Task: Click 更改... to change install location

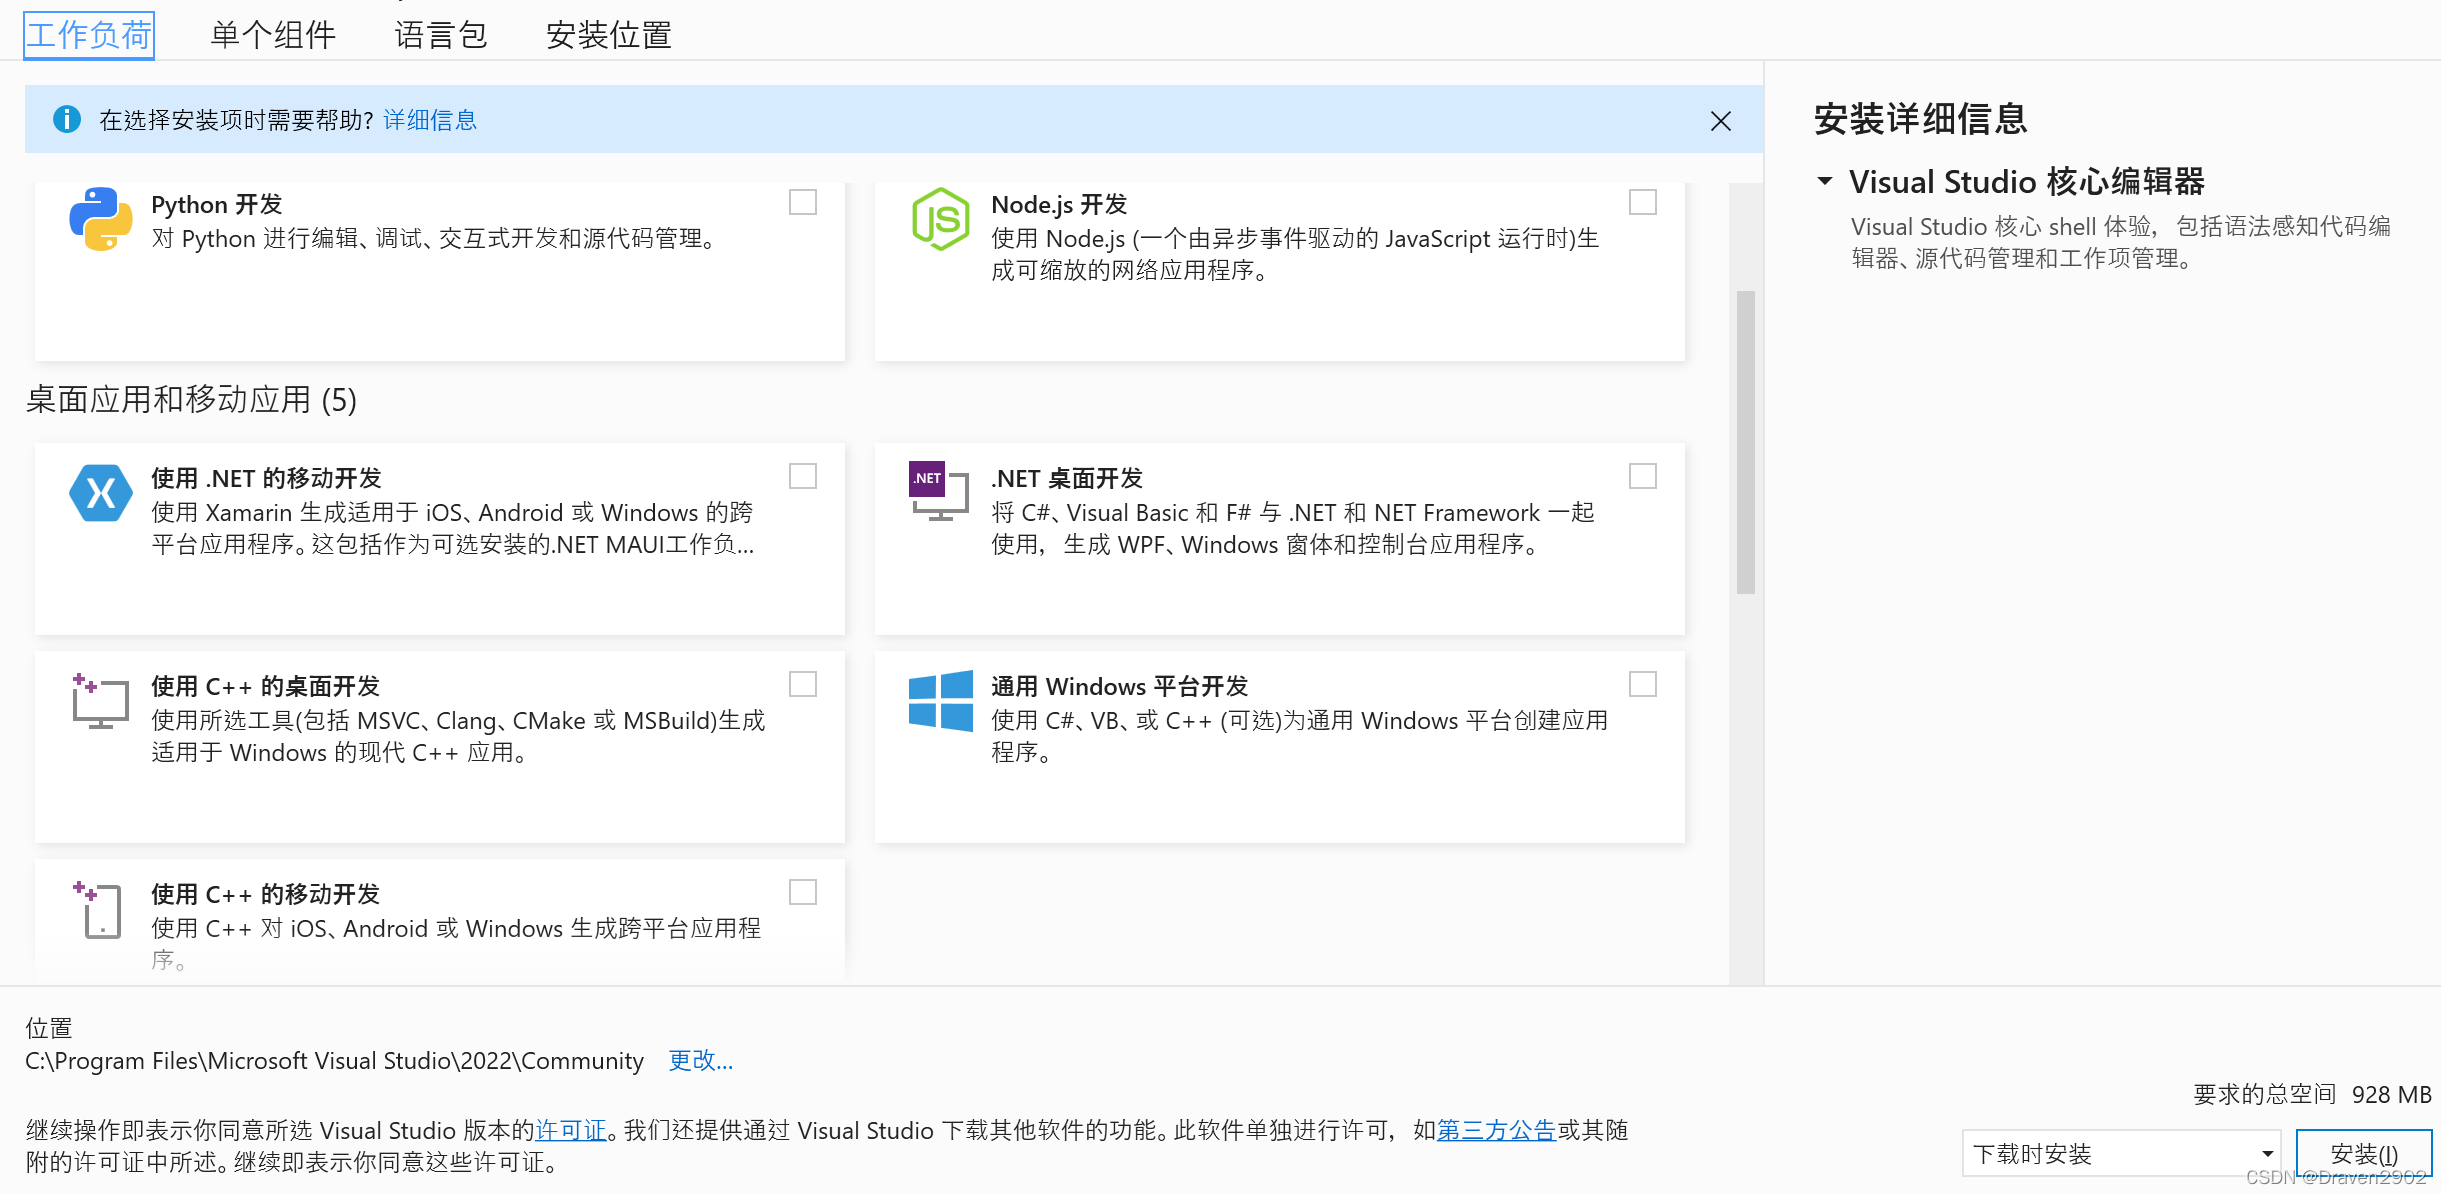Action: coord(700,1060)
